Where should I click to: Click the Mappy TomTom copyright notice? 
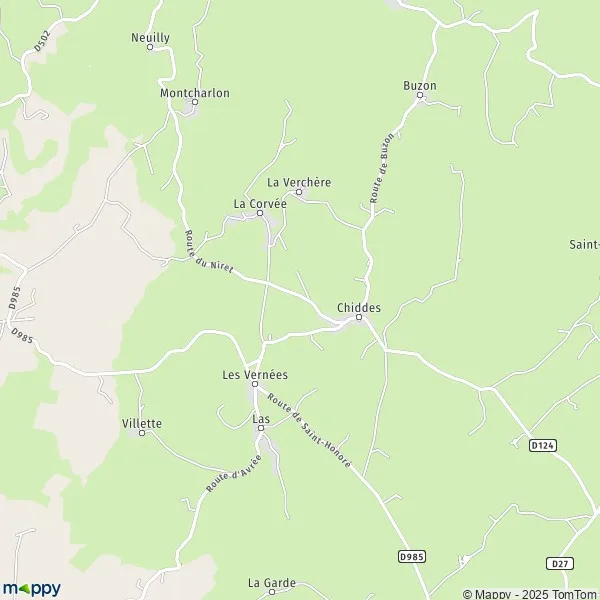530,594
